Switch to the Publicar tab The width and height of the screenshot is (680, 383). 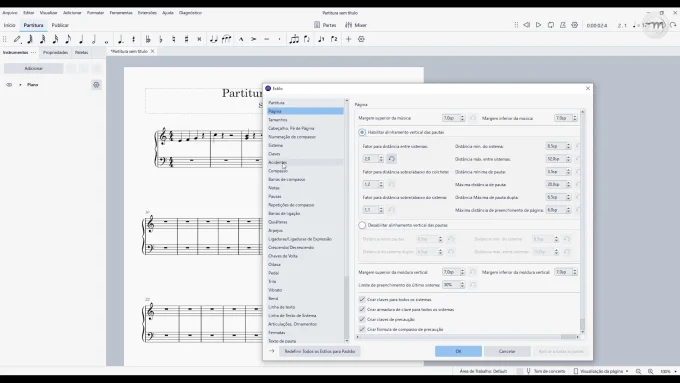(60, 25)
